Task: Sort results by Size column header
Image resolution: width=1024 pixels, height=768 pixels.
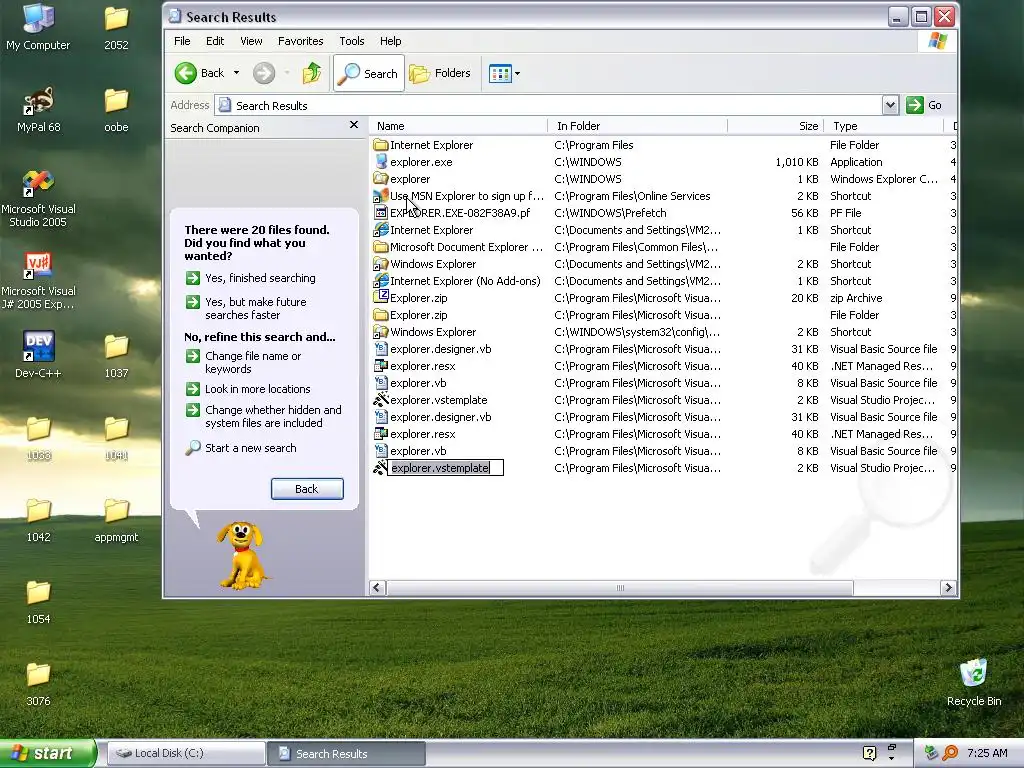Action: tap(776, 126)
